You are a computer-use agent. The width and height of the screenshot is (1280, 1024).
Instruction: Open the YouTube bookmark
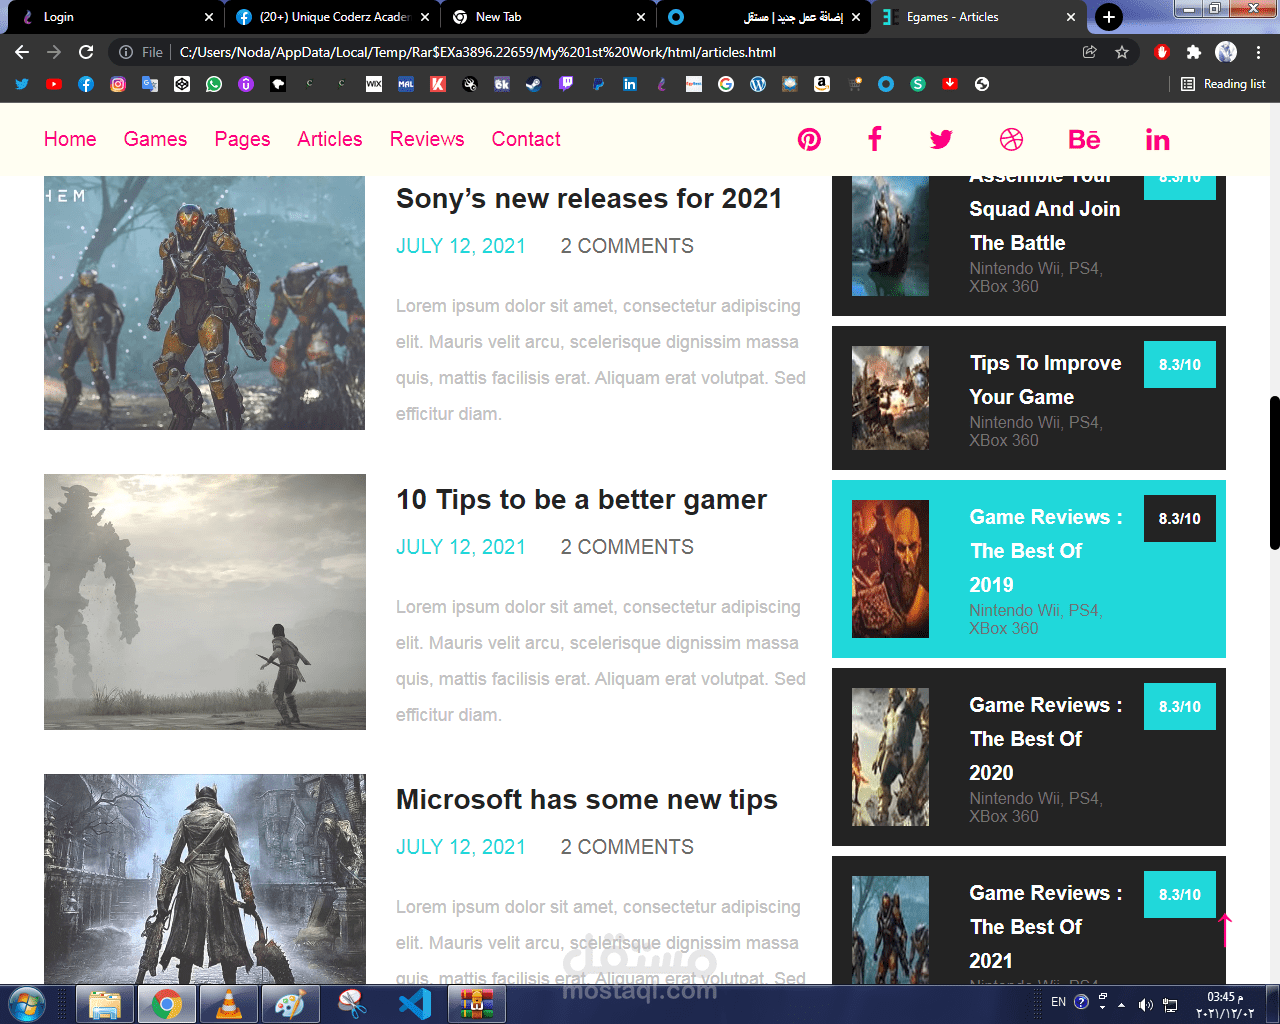coord(54,84)
